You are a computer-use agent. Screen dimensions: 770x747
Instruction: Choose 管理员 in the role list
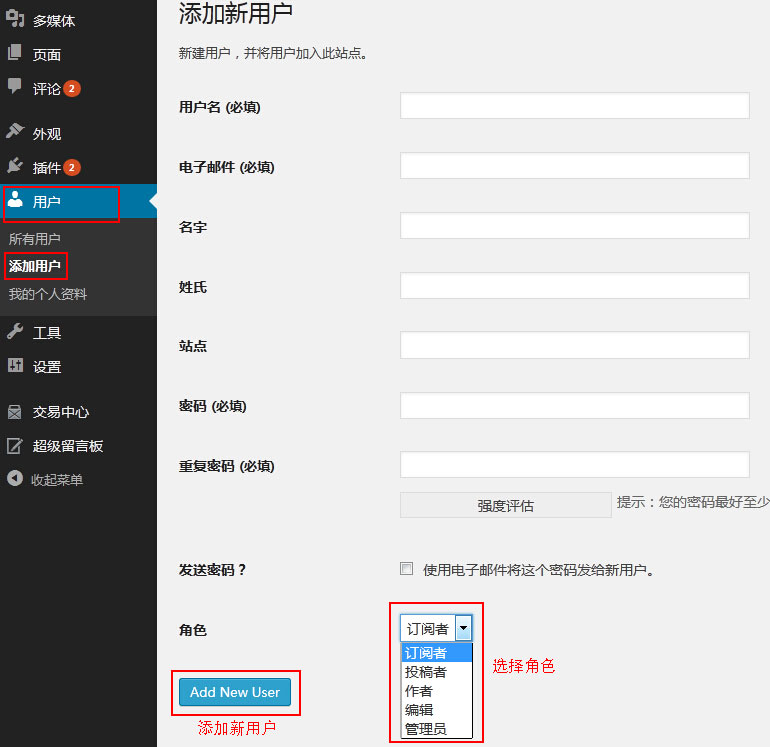426,729
